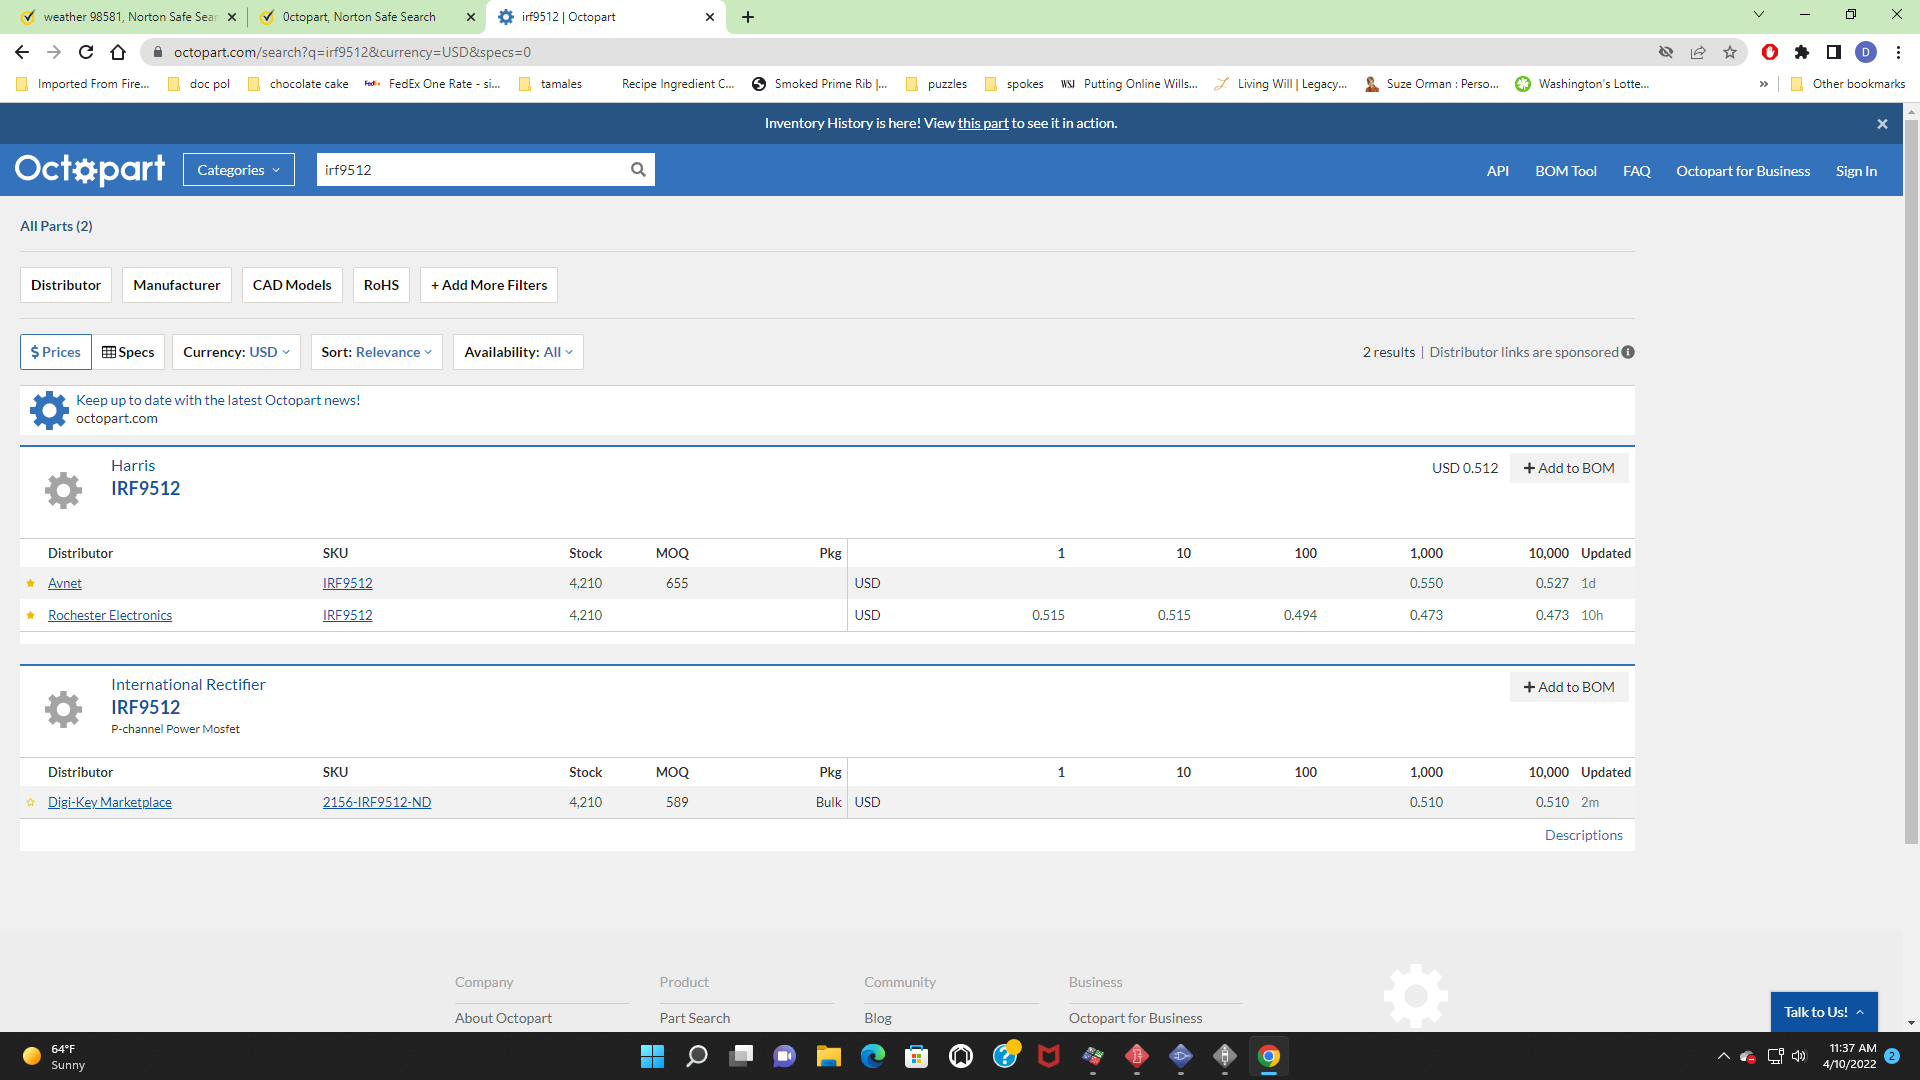
Task: Click + Add More Filters button
Action: pyautogui.click(x=489, y=285)
